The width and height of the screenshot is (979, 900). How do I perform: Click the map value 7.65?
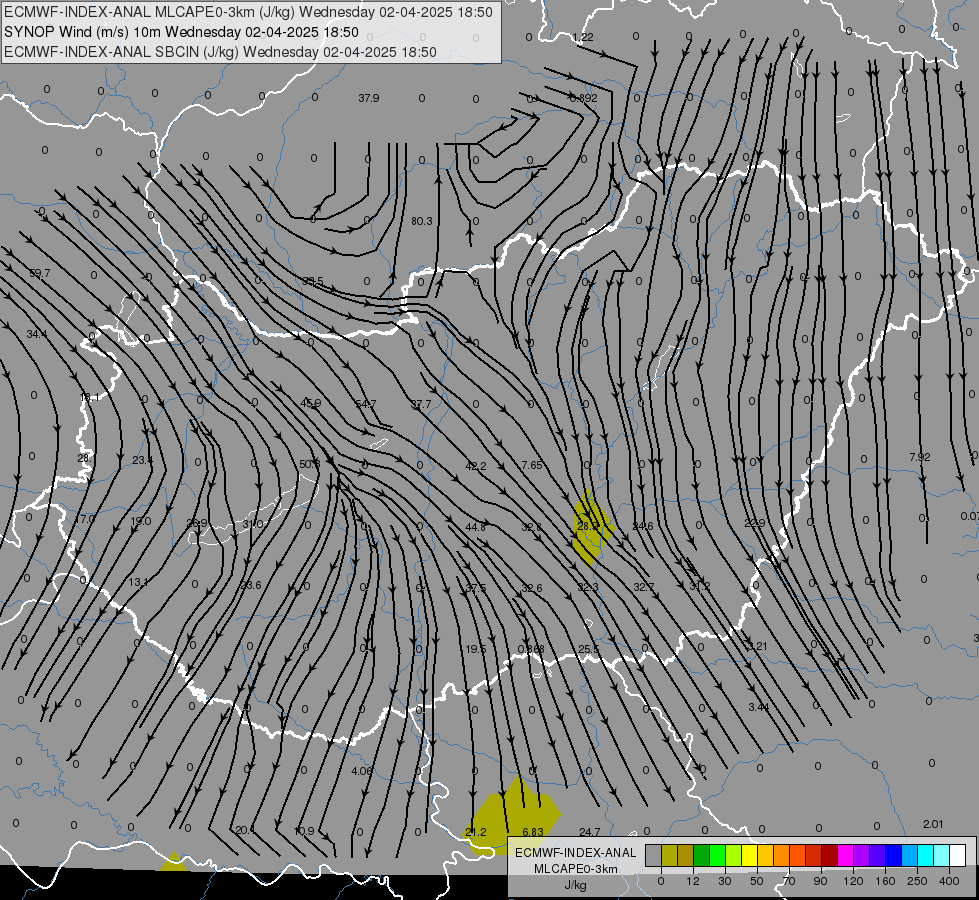click(531, 465)
